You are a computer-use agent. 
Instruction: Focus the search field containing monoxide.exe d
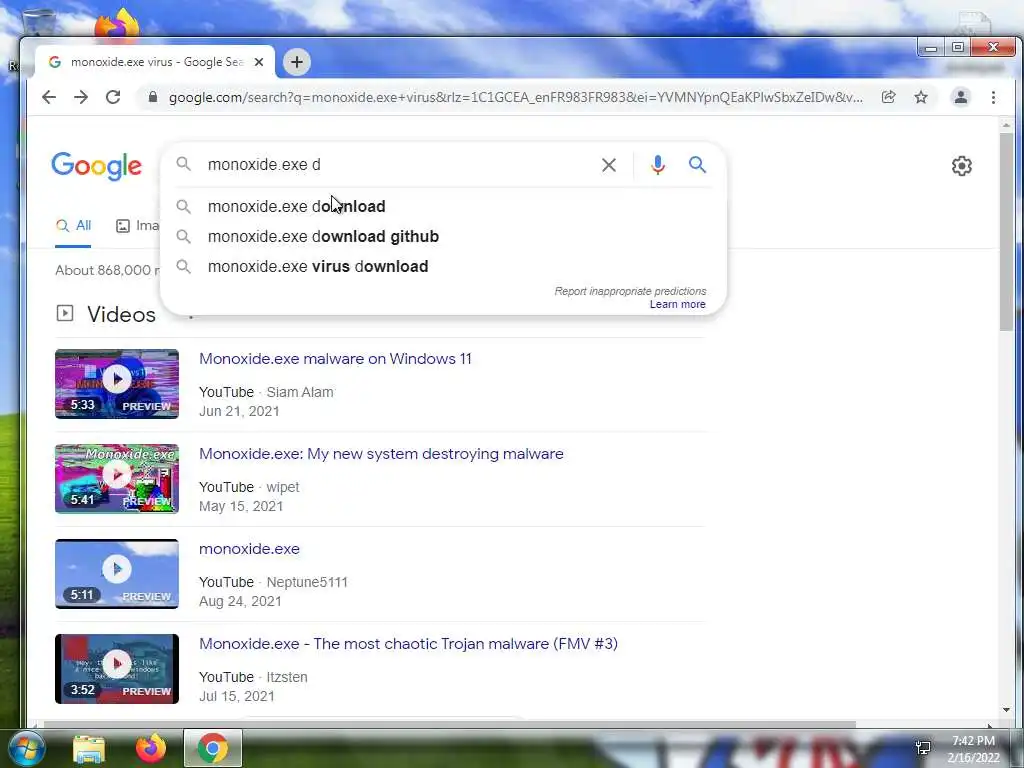click(x=398, y=165)
